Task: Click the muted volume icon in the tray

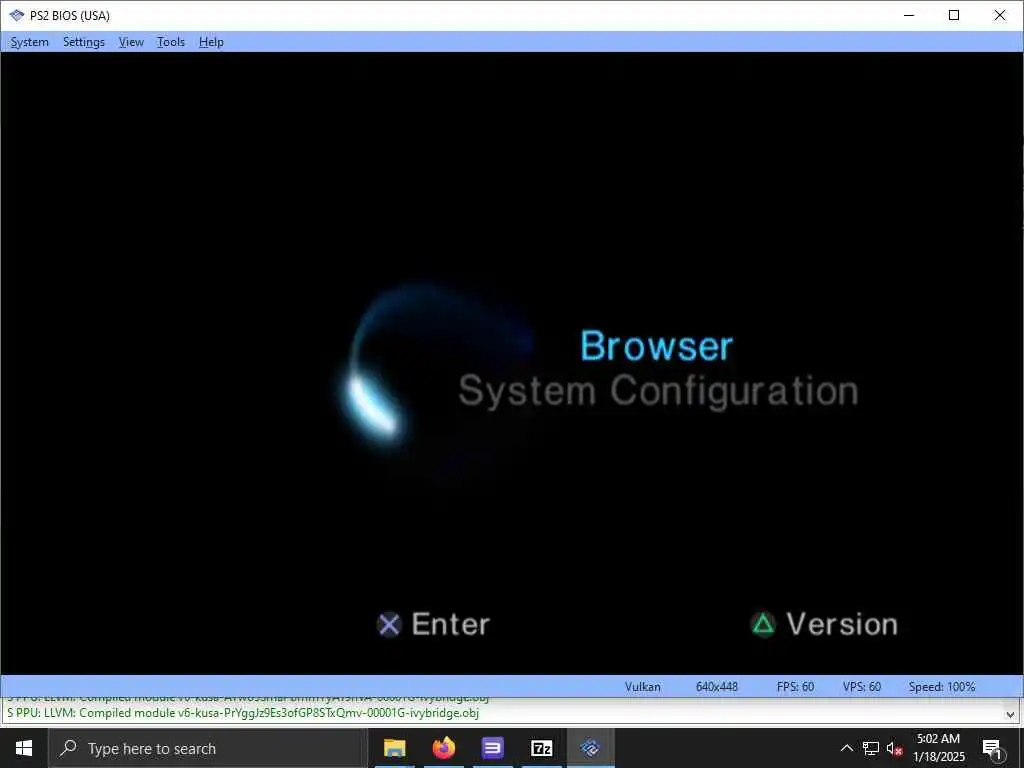Action: coord(894,748)
